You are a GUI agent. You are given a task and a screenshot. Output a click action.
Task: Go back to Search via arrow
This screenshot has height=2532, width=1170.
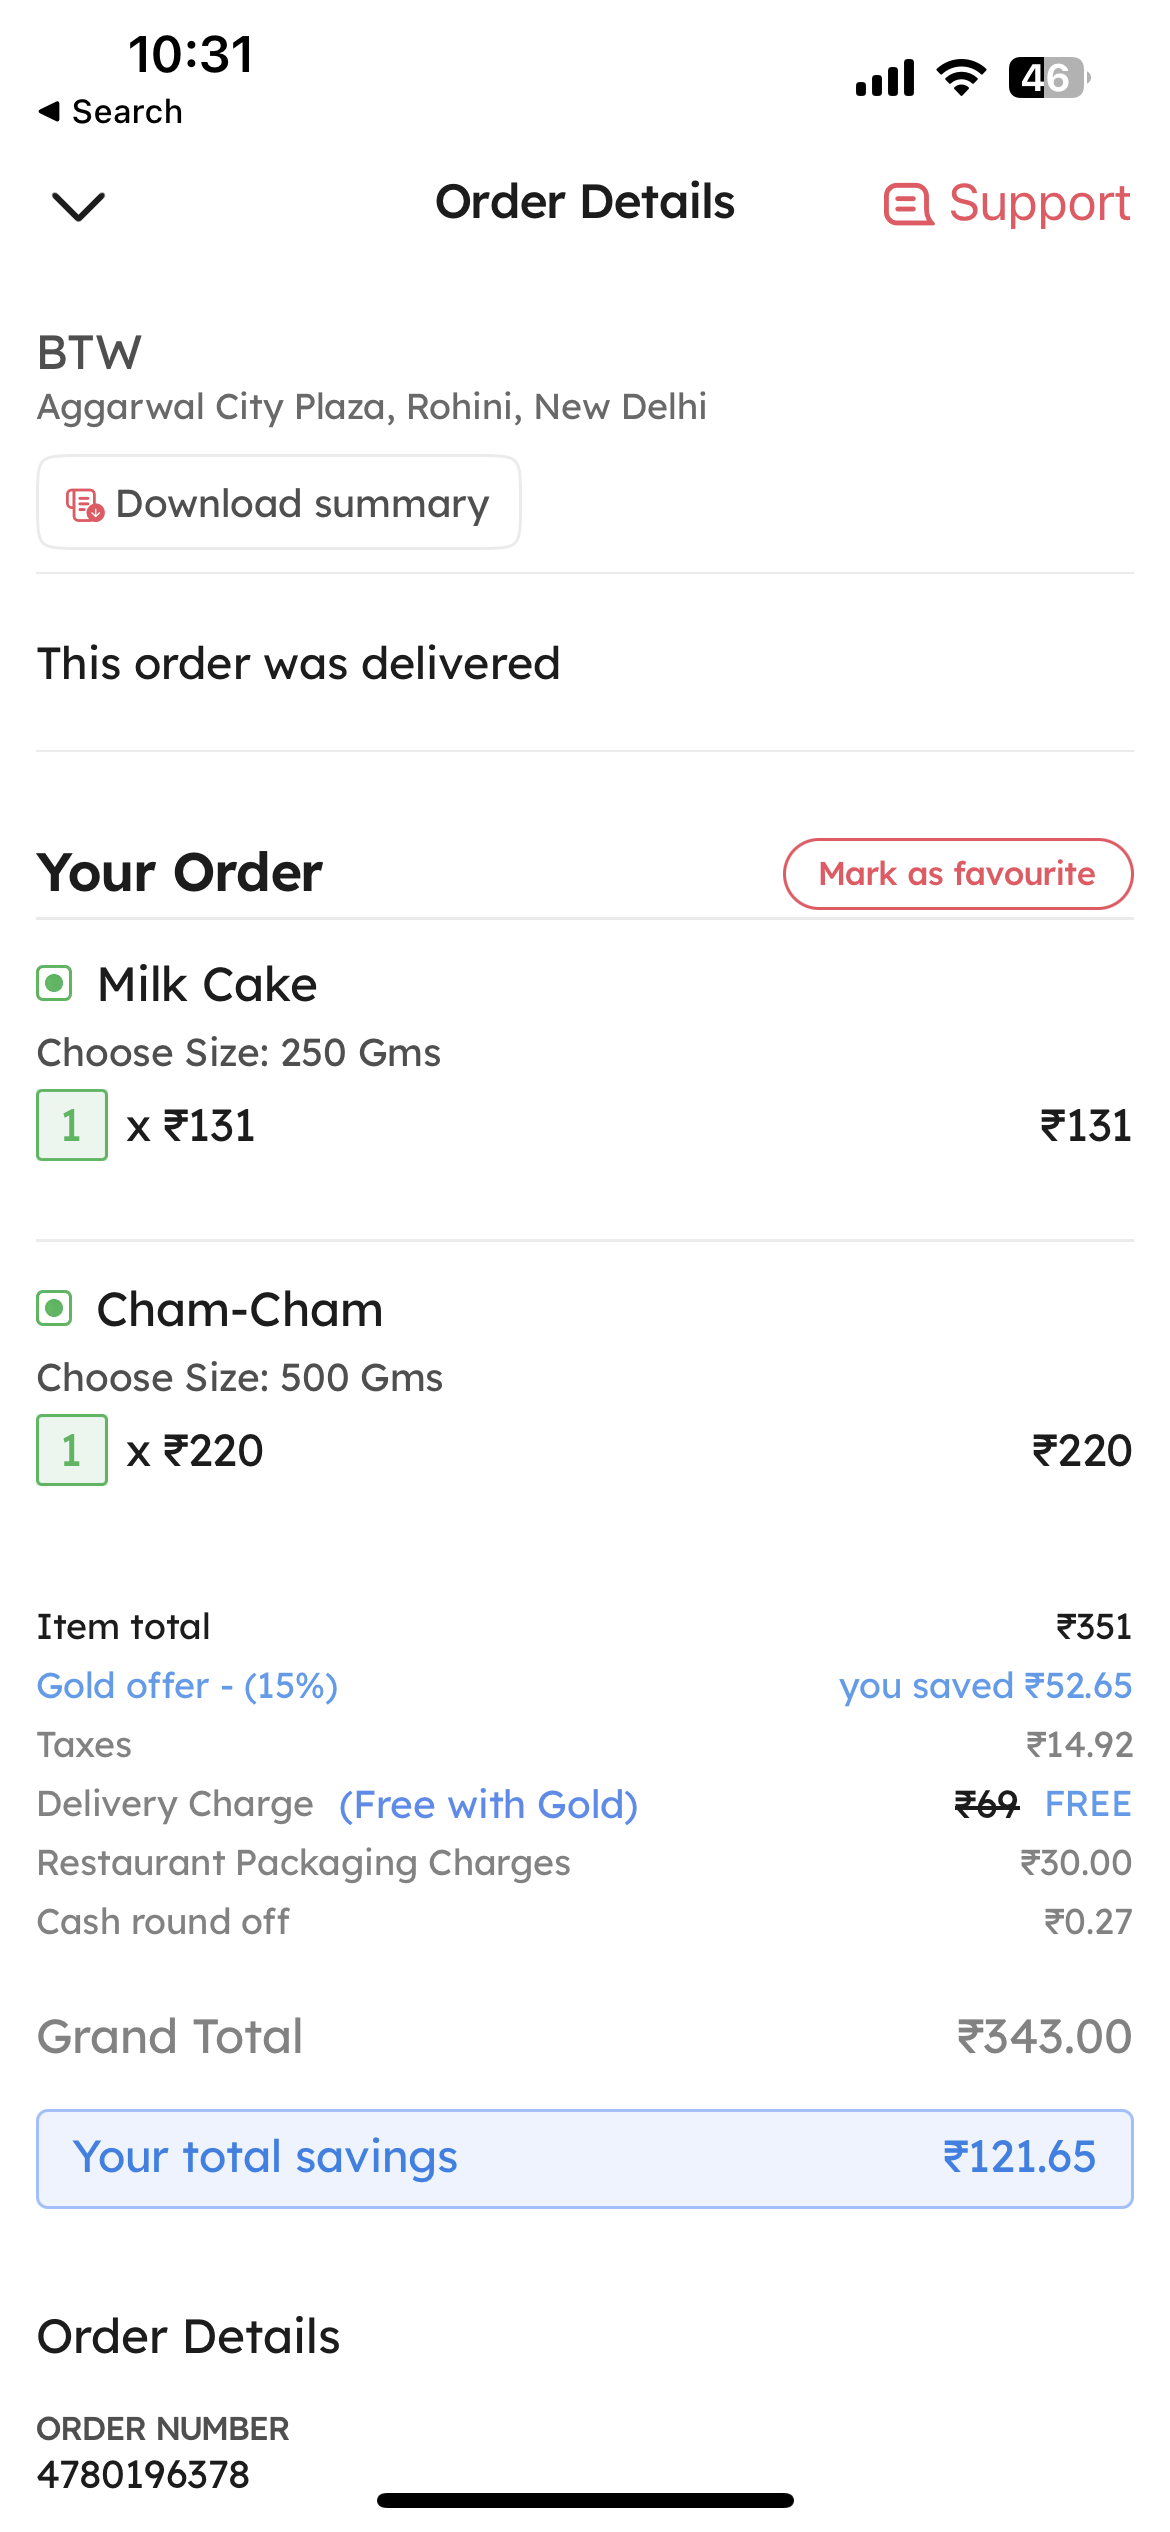(50, 111)
